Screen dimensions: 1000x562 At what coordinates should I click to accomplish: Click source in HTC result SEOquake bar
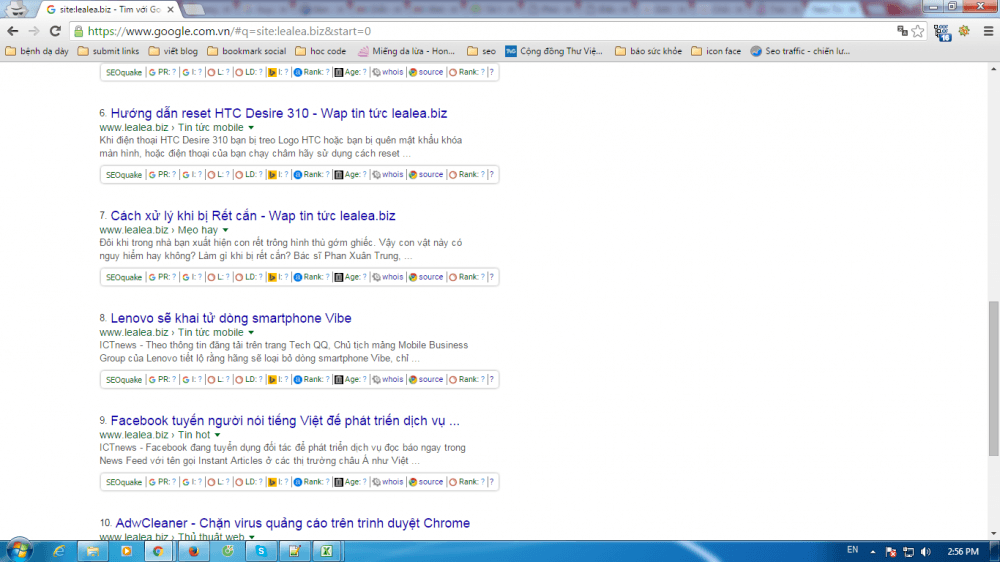coord(426,174)
